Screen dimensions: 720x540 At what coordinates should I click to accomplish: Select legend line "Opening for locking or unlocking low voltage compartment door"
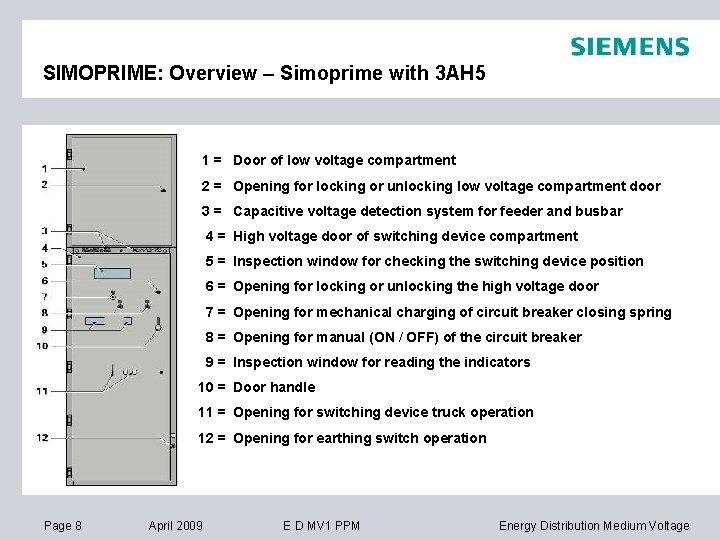[447, 186]
